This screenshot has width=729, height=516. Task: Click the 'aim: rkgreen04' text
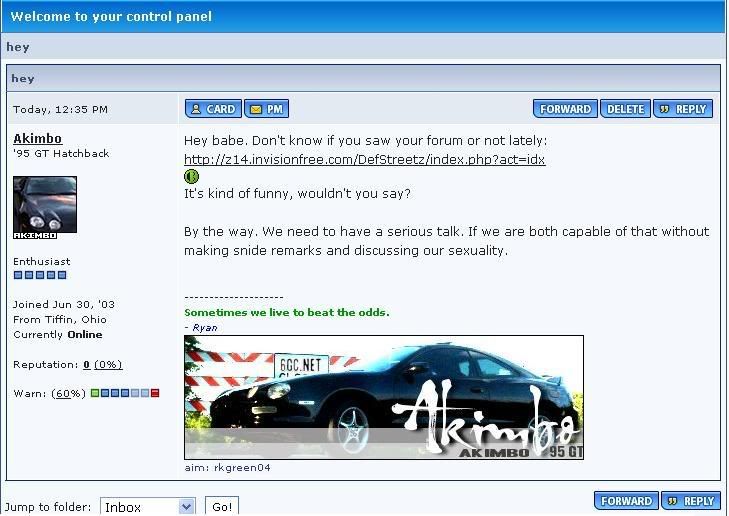coord(227,468)
